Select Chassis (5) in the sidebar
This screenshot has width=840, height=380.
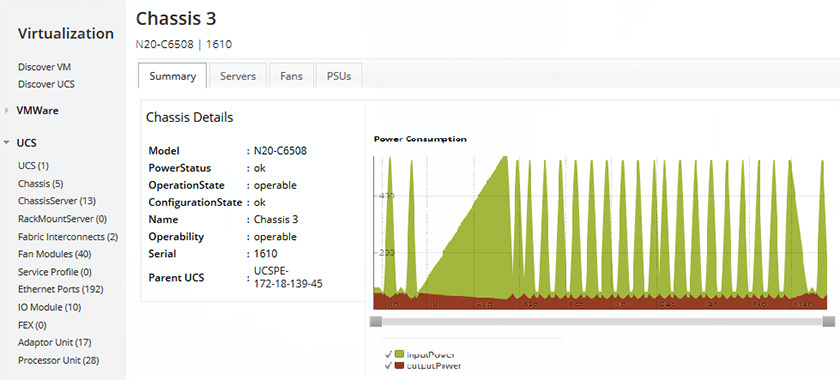(x=41, y=183)
